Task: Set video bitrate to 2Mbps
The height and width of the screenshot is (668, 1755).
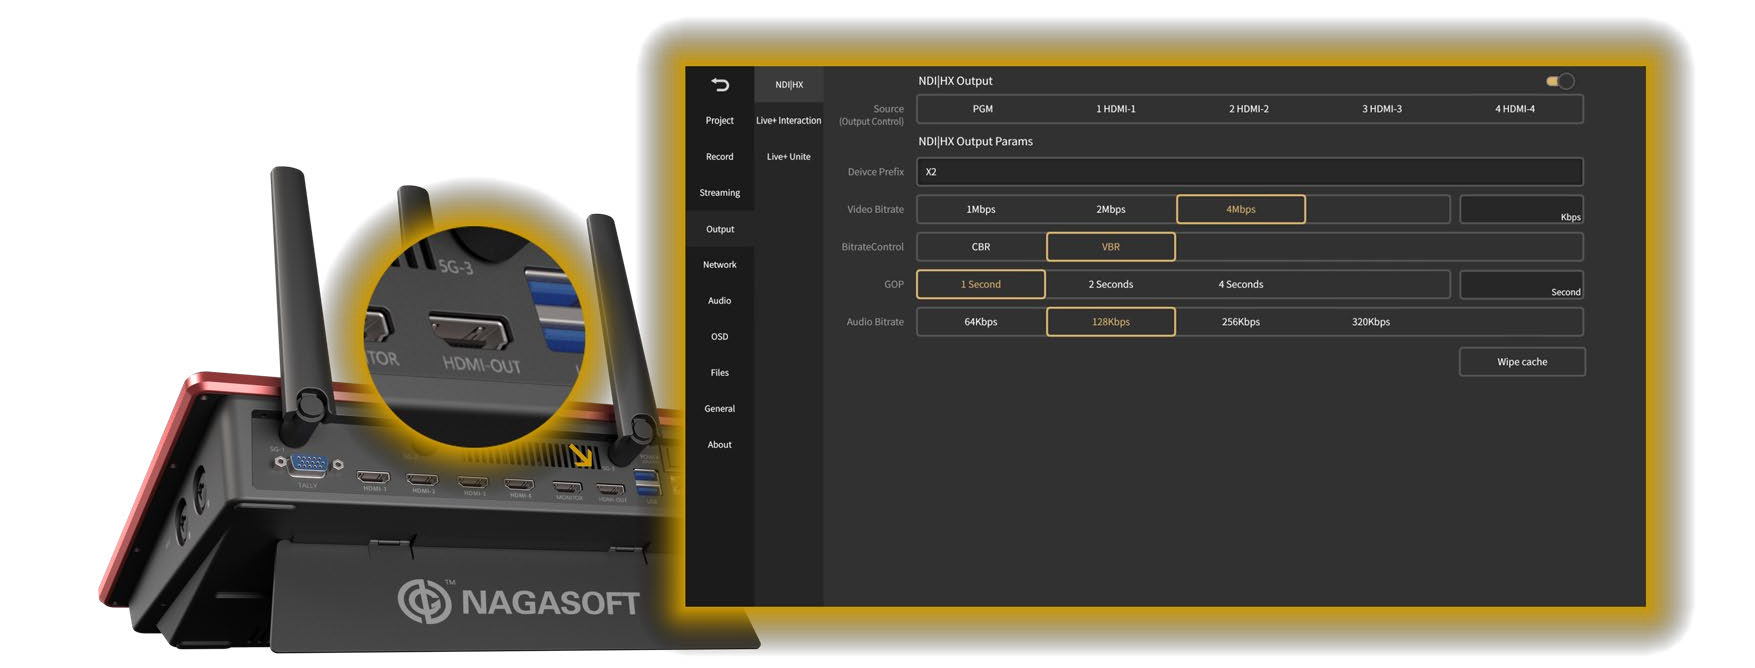Action: [1111, 209]
